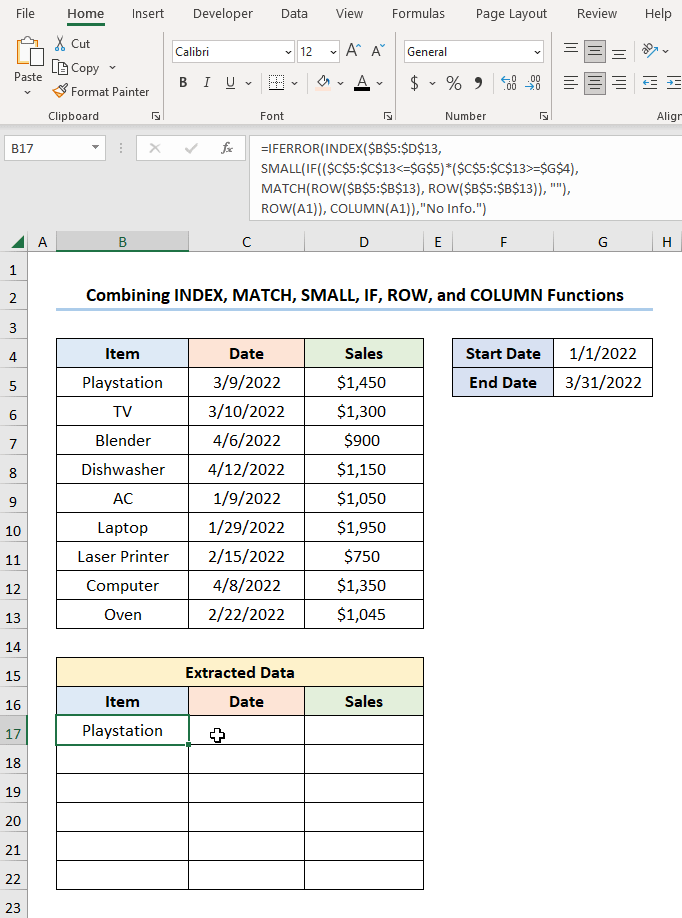
Task: Set Bottom Align for cell text
Action: pyautogui.click(x=619, y=52)
